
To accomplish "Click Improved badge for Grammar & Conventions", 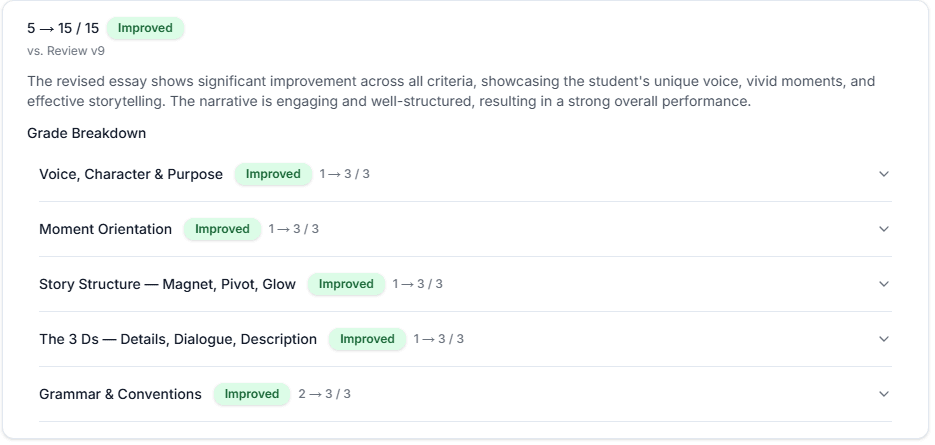I will [252, 394].
